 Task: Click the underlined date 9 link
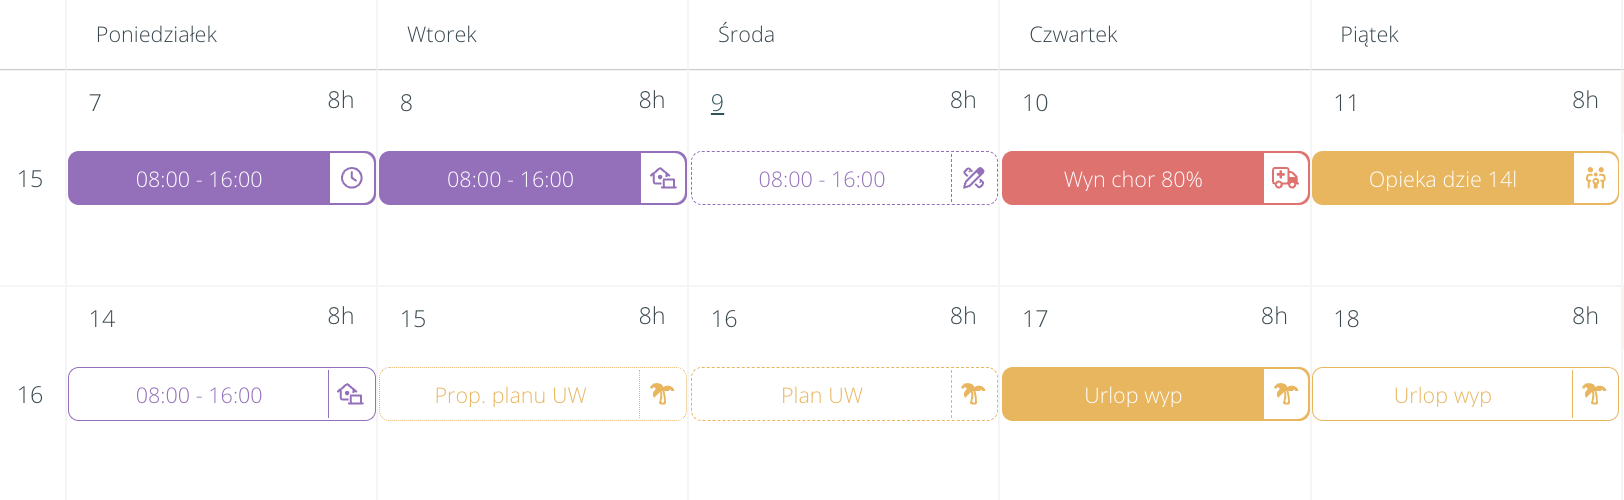point(717,103)
